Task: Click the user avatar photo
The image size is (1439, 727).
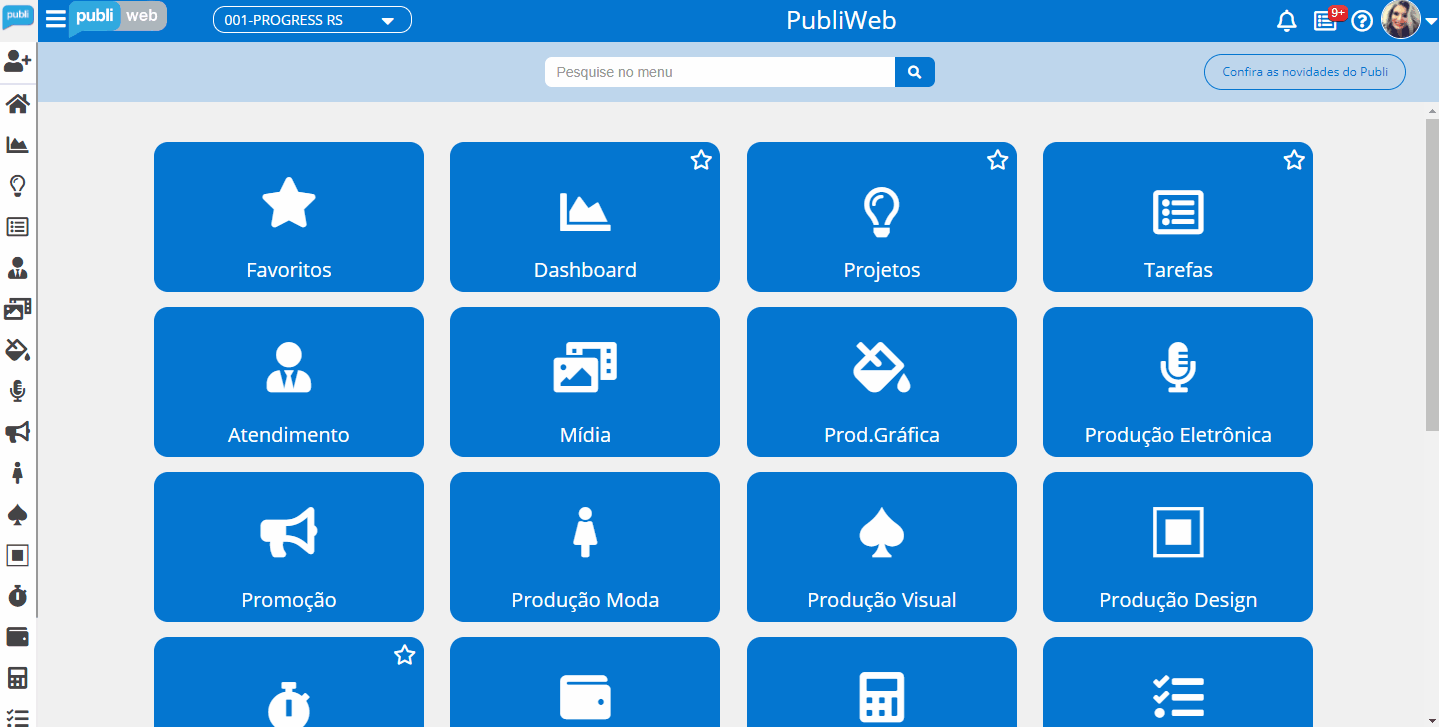Action: coord(1400,20)
